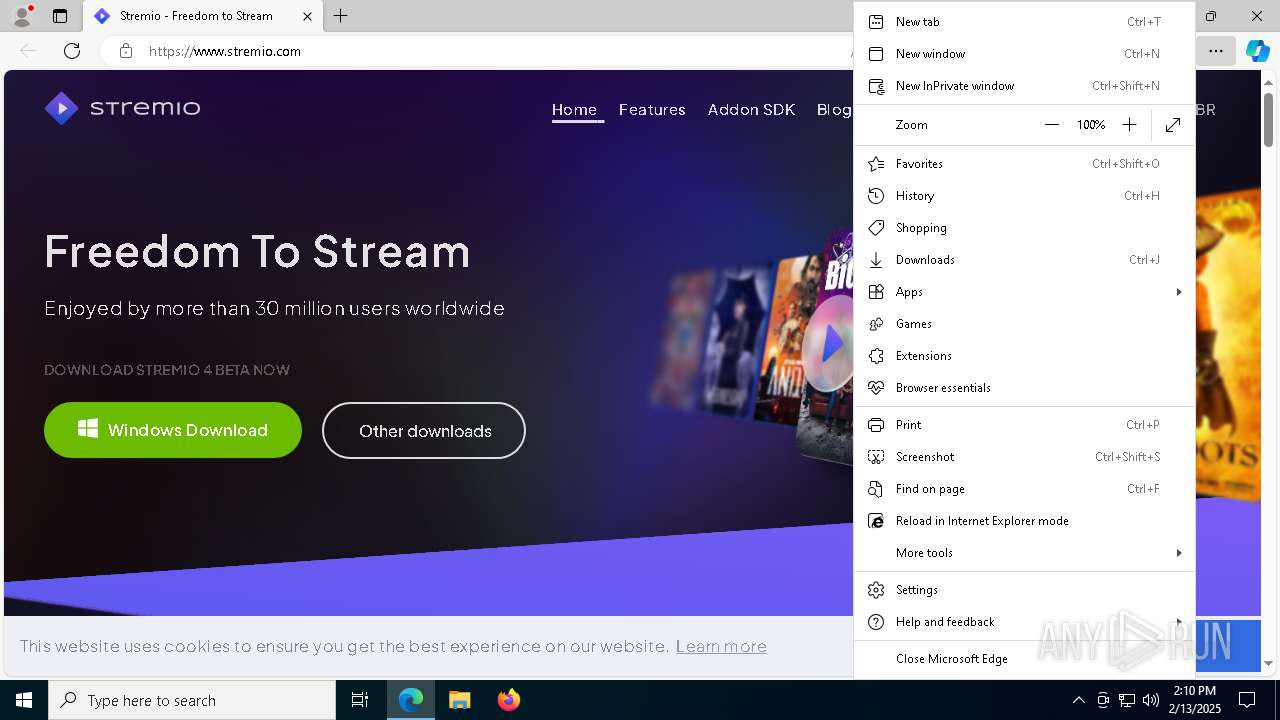Click the Other downloads button

[x=424, y=431]
